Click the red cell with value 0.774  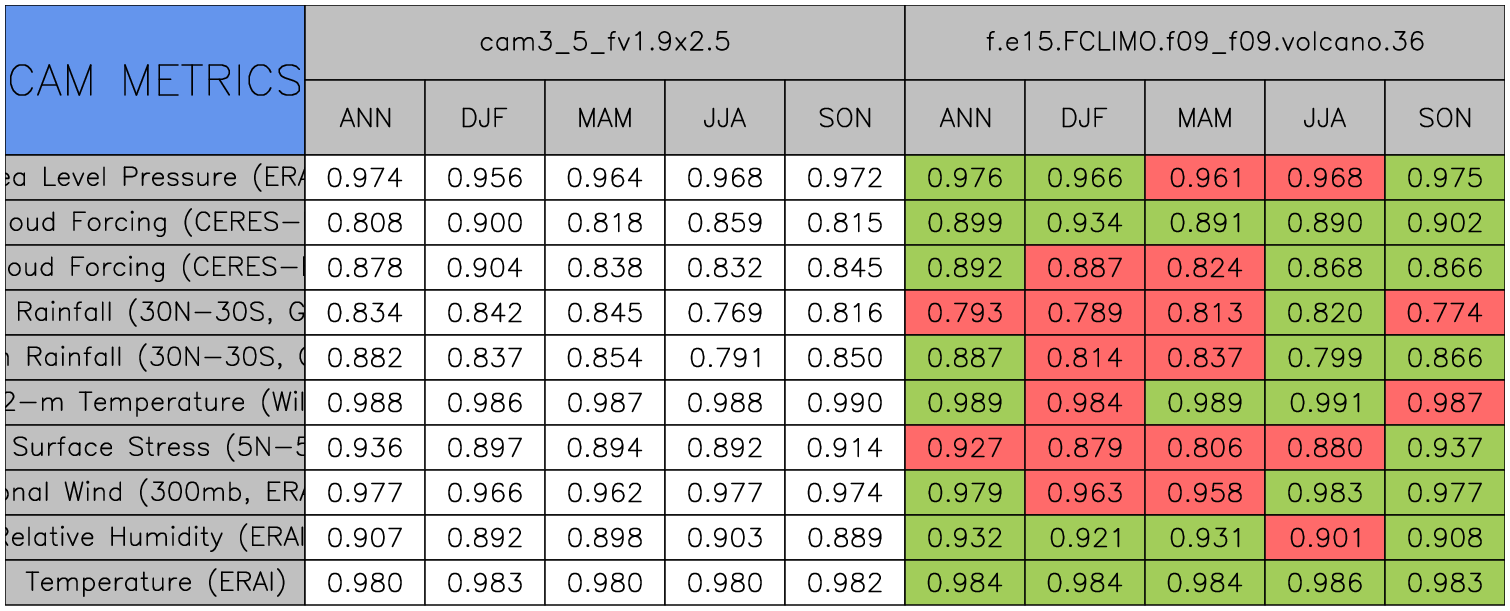1445,313
